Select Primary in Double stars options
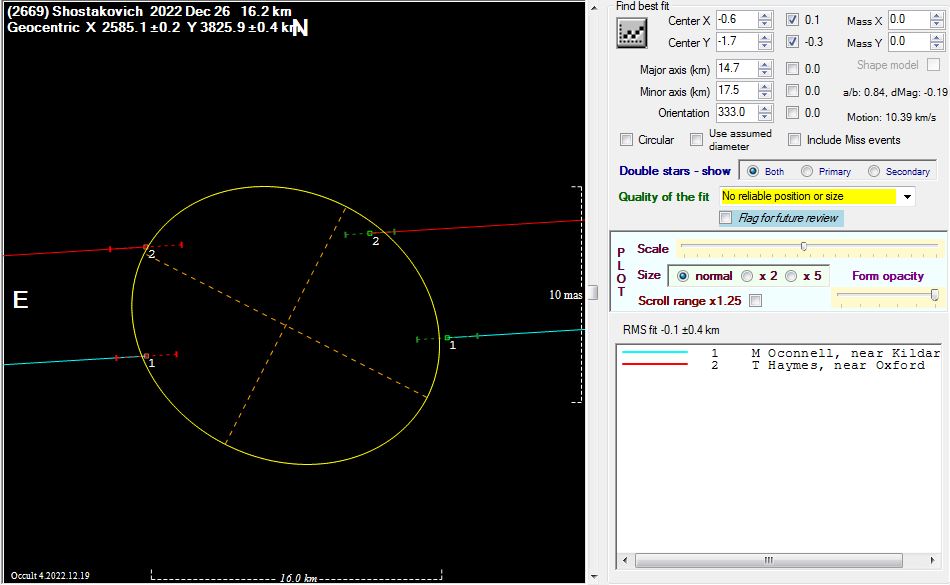950x585 pixels. point(808,171)
